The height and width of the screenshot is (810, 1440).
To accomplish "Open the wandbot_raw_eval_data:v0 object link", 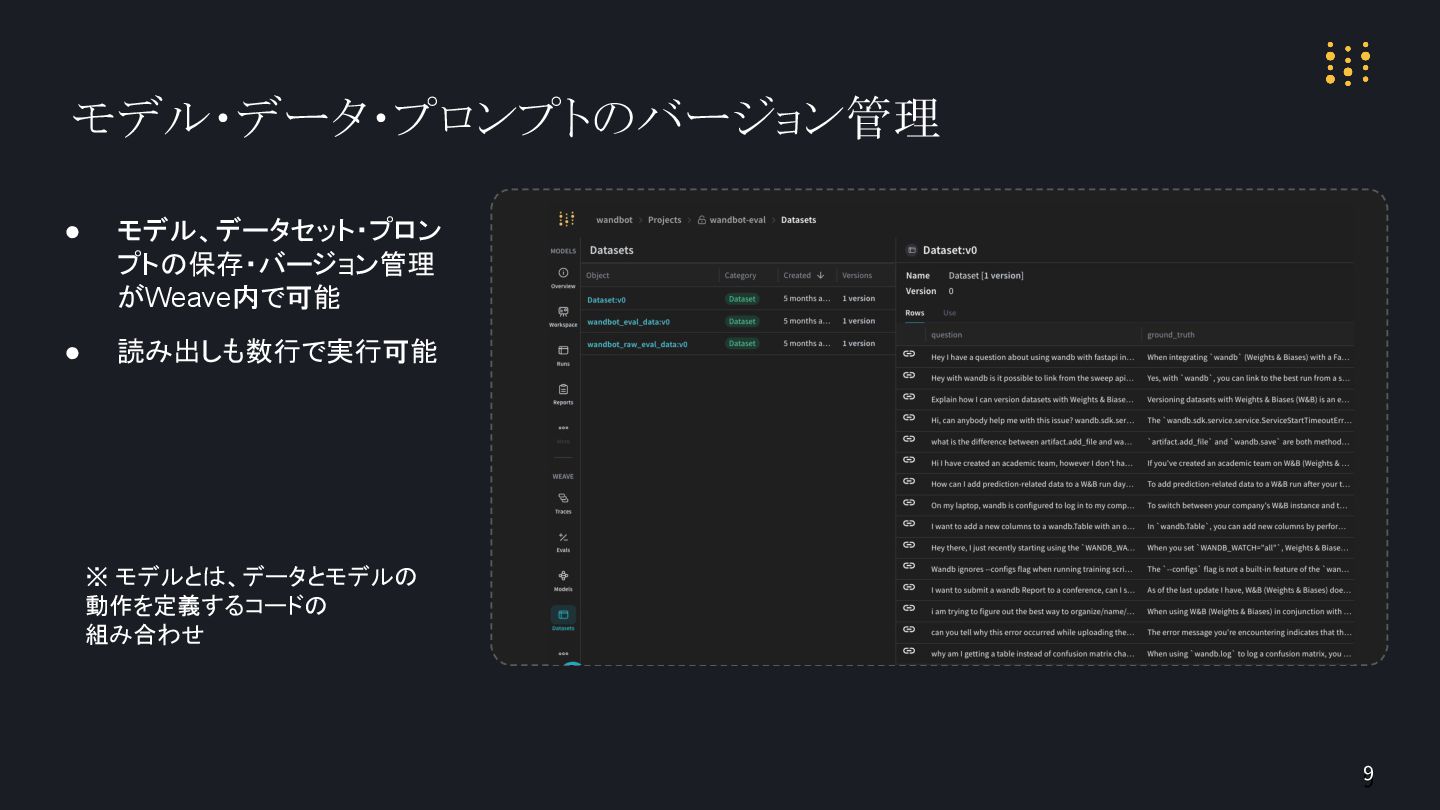I will coord(637,344).
